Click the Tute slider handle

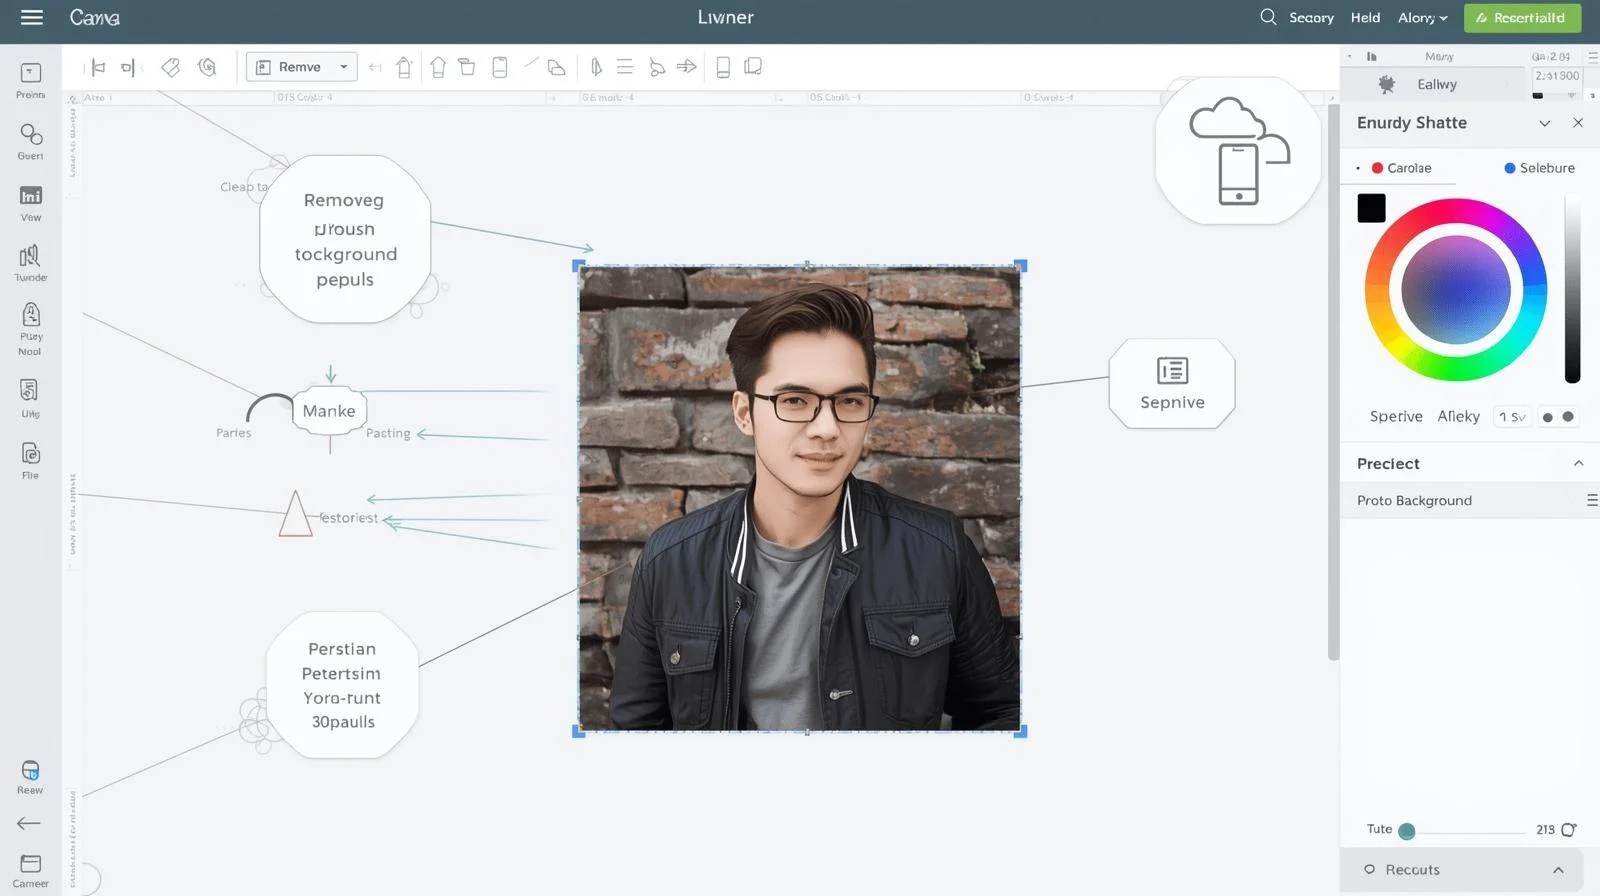click(x=1407, y=831)
